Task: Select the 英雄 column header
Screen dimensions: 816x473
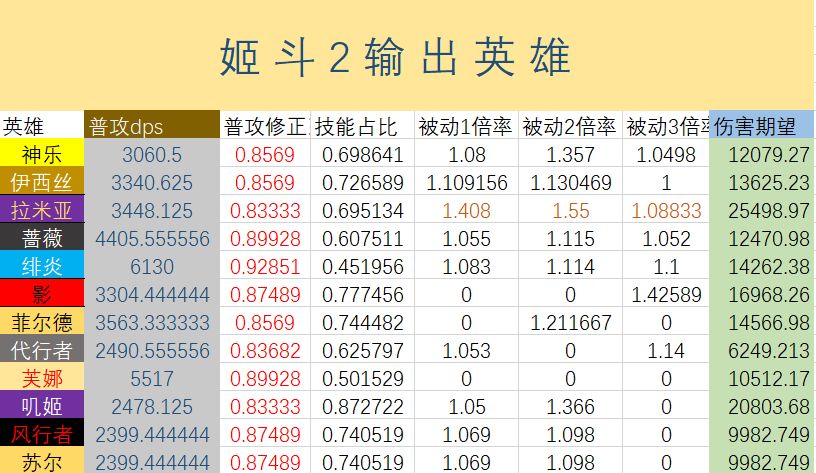Action: tap(42, 127)
